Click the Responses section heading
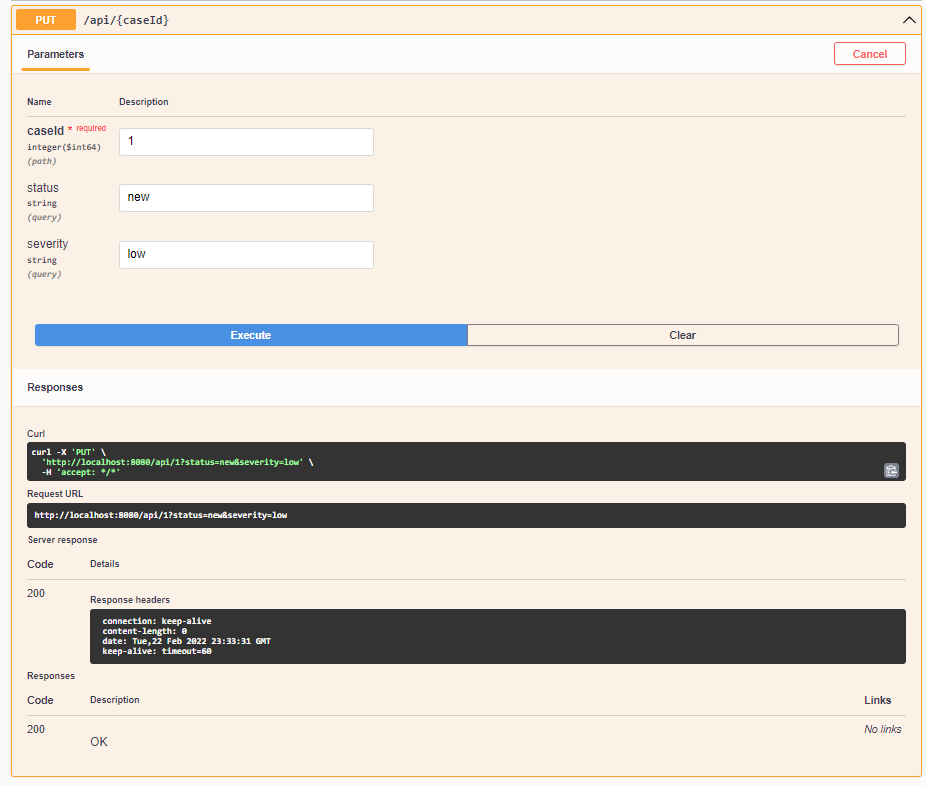926x786 pixels. 55,387
